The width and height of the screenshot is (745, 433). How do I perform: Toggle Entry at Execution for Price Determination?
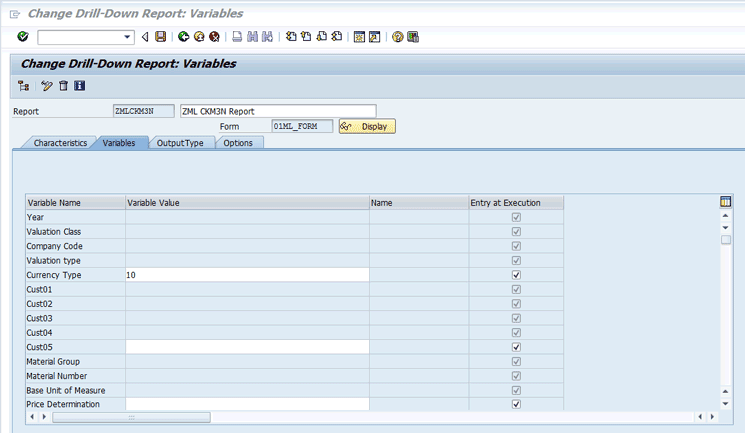click(516, 405)
